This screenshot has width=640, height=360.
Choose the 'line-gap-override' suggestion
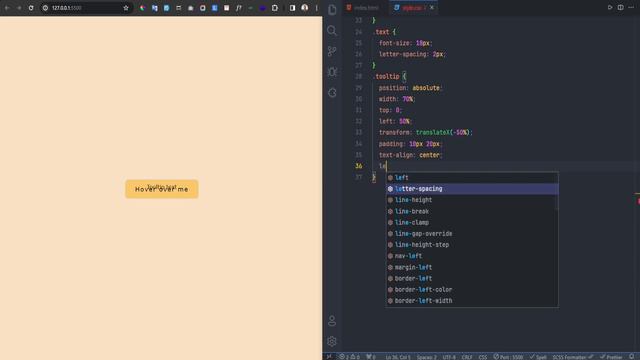click(x=472, y=233)
